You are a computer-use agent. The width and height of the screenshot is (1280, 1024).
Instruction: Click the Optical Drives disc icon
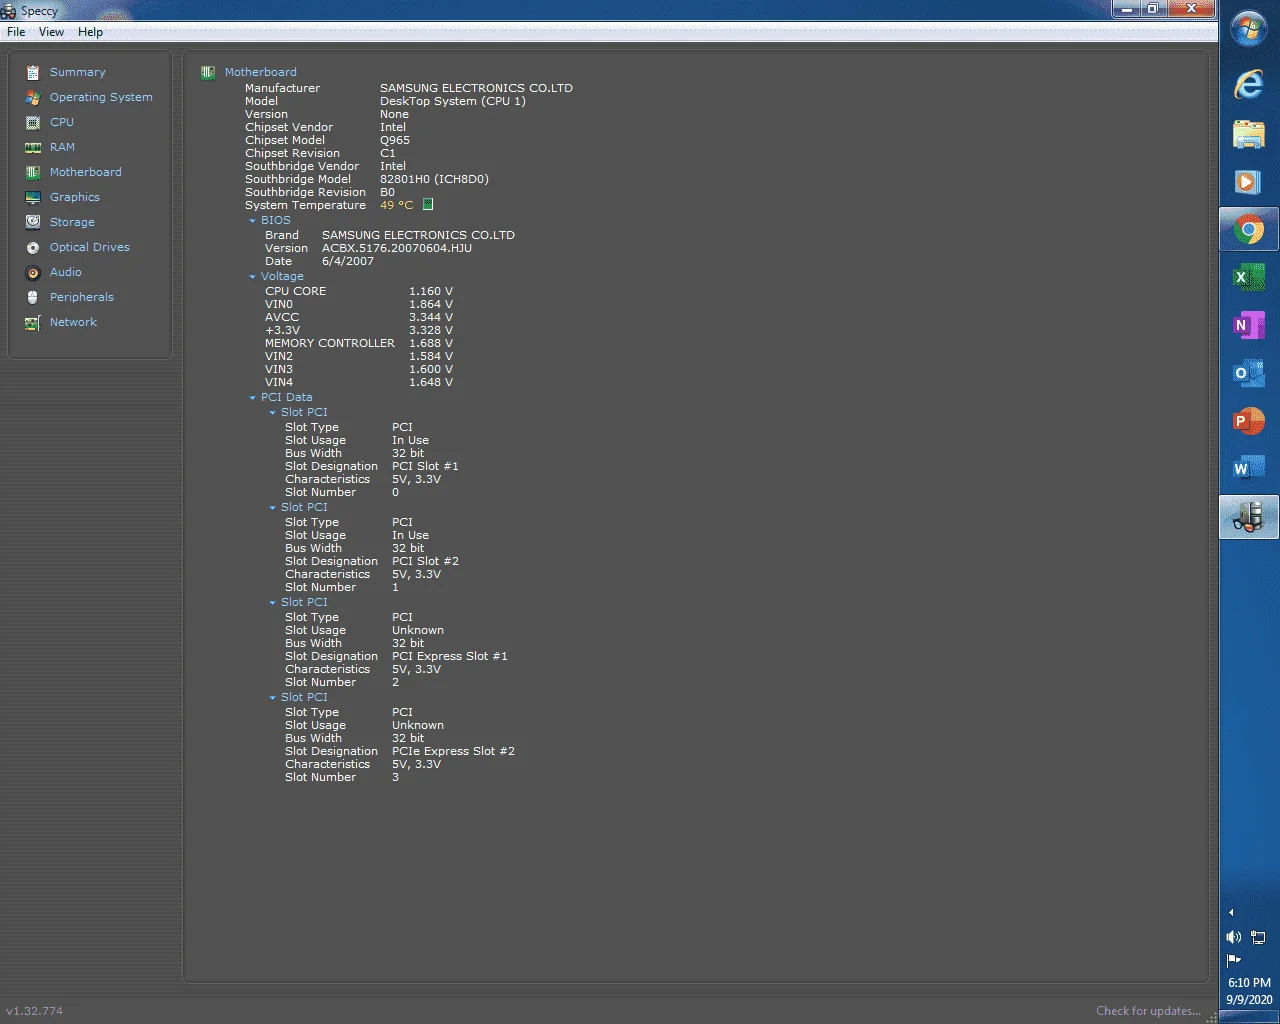click(33, 247)
